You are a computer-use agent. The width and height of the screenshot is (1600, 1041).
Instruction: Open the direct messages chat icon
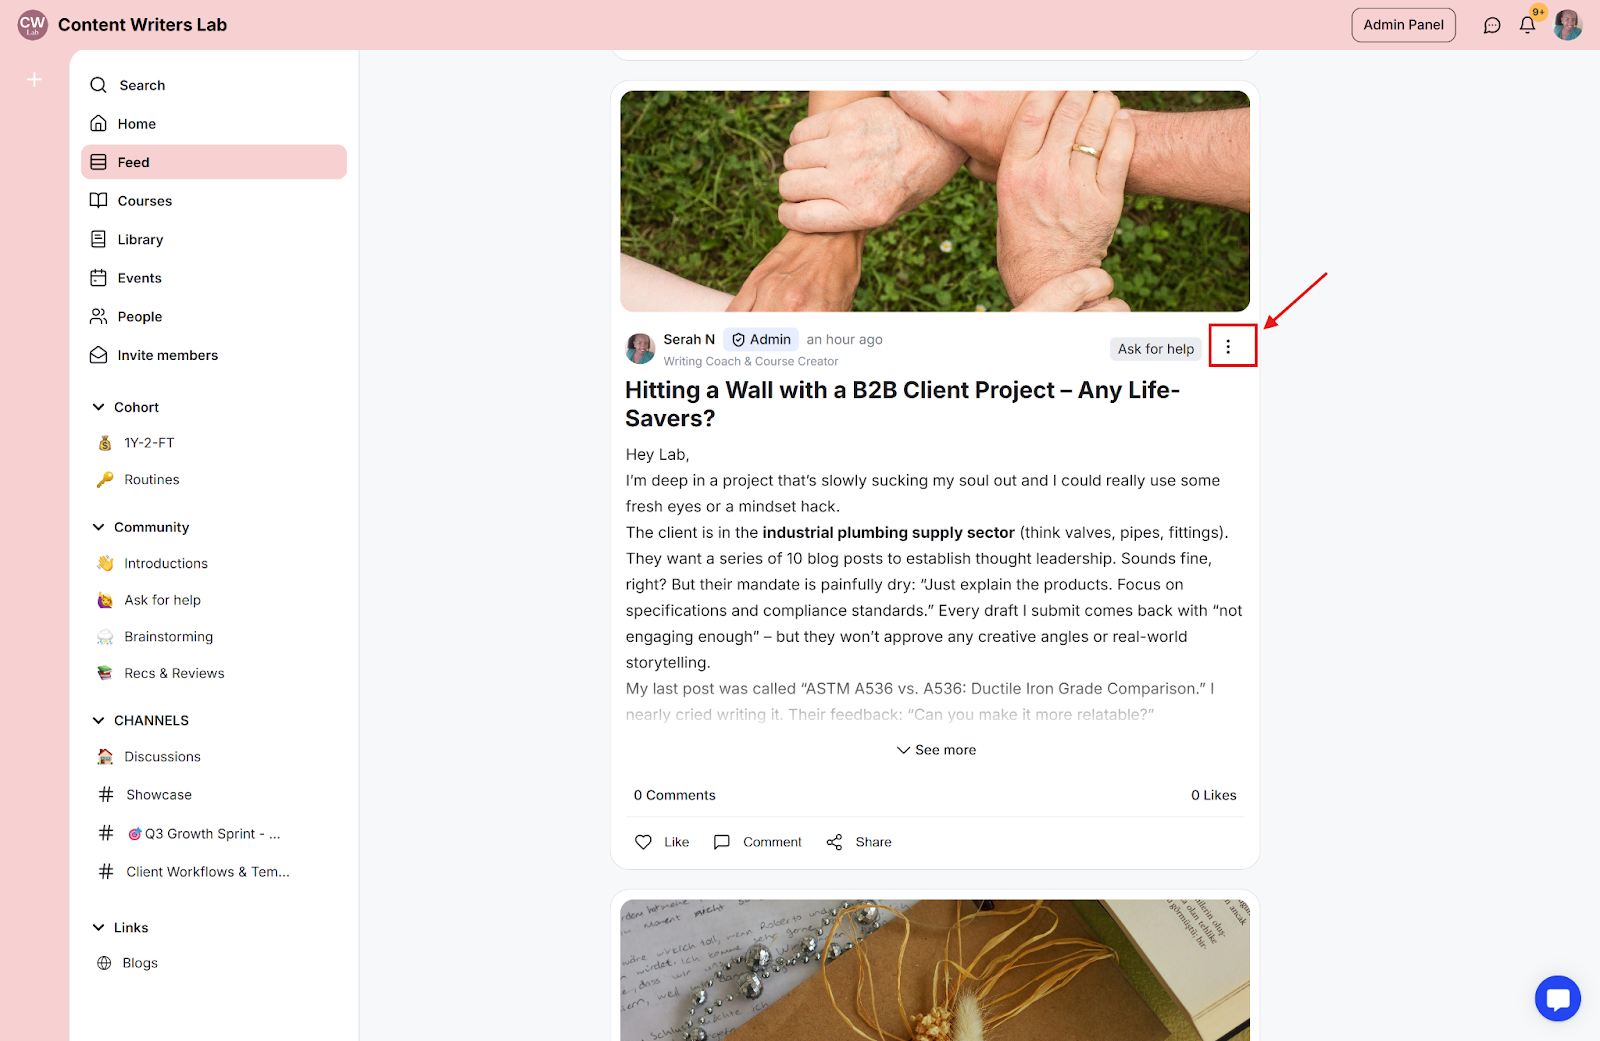click(x=1492, y=25)
